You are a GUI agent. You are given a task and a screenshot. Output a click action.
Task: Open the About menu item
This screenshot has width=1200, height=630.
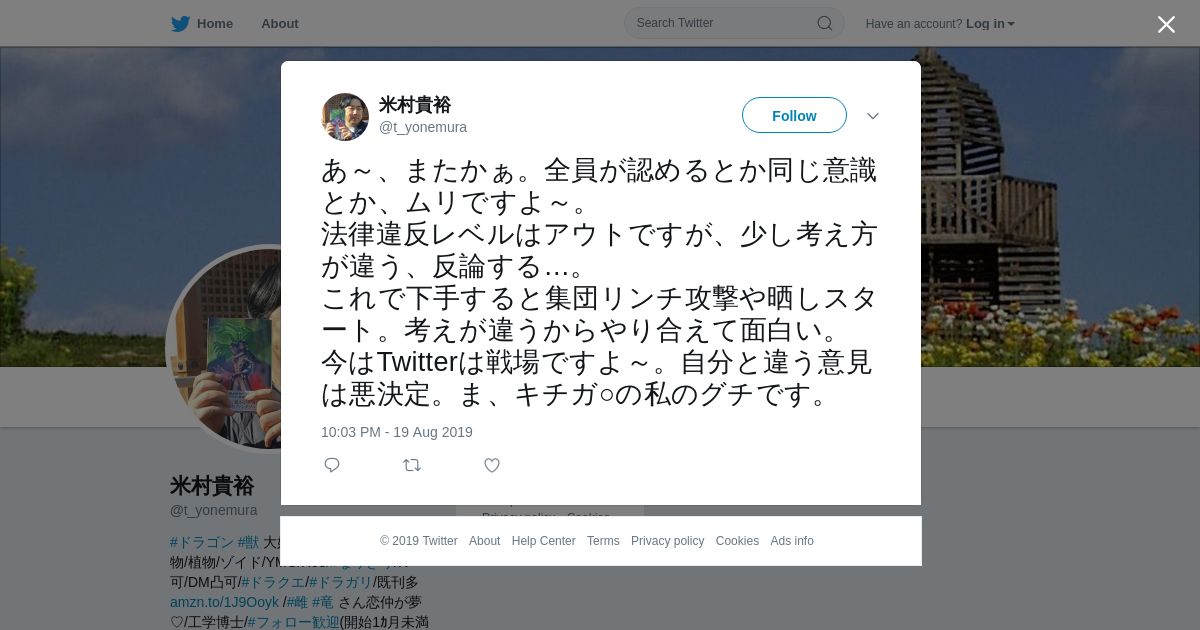[x=280, y=24]
